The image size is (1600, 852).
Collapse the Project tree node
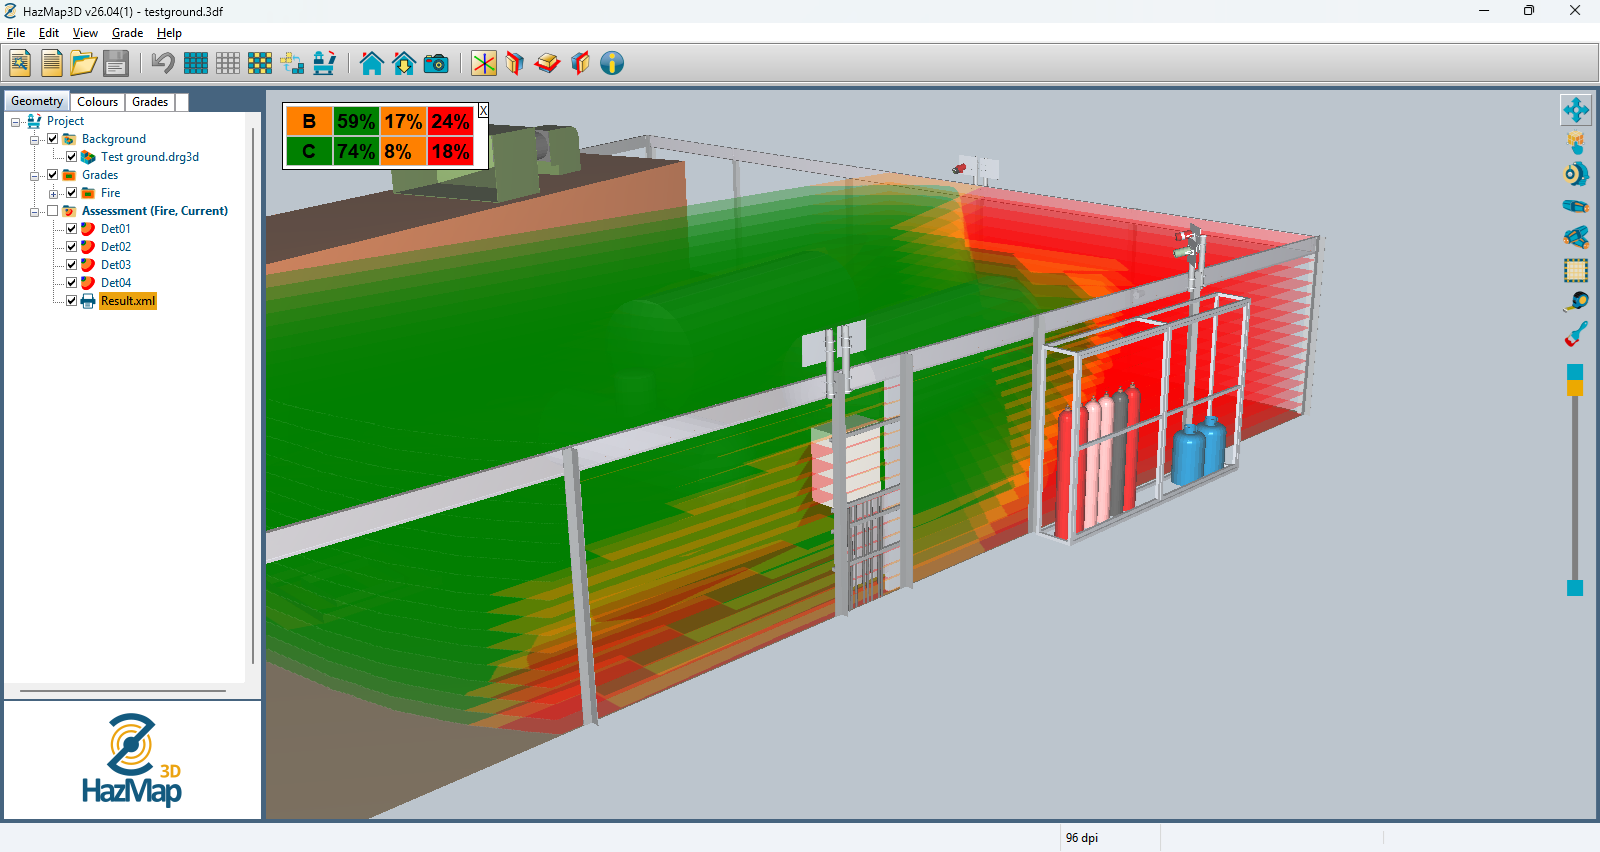(16, 122)
